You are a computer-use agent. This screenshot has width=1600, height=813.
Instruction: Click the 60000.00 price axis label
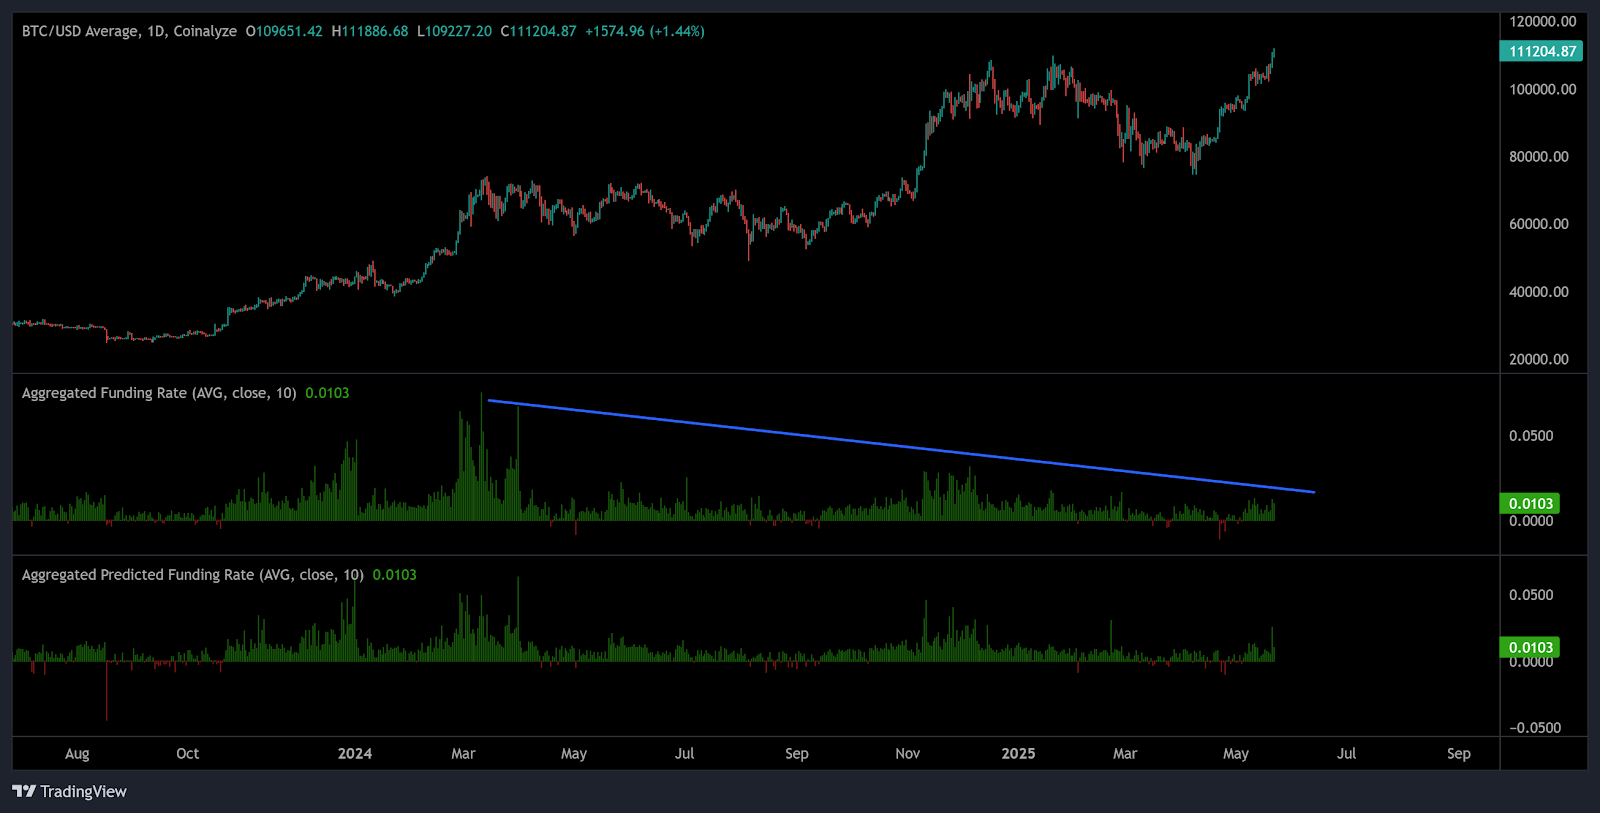point(1539,224)
